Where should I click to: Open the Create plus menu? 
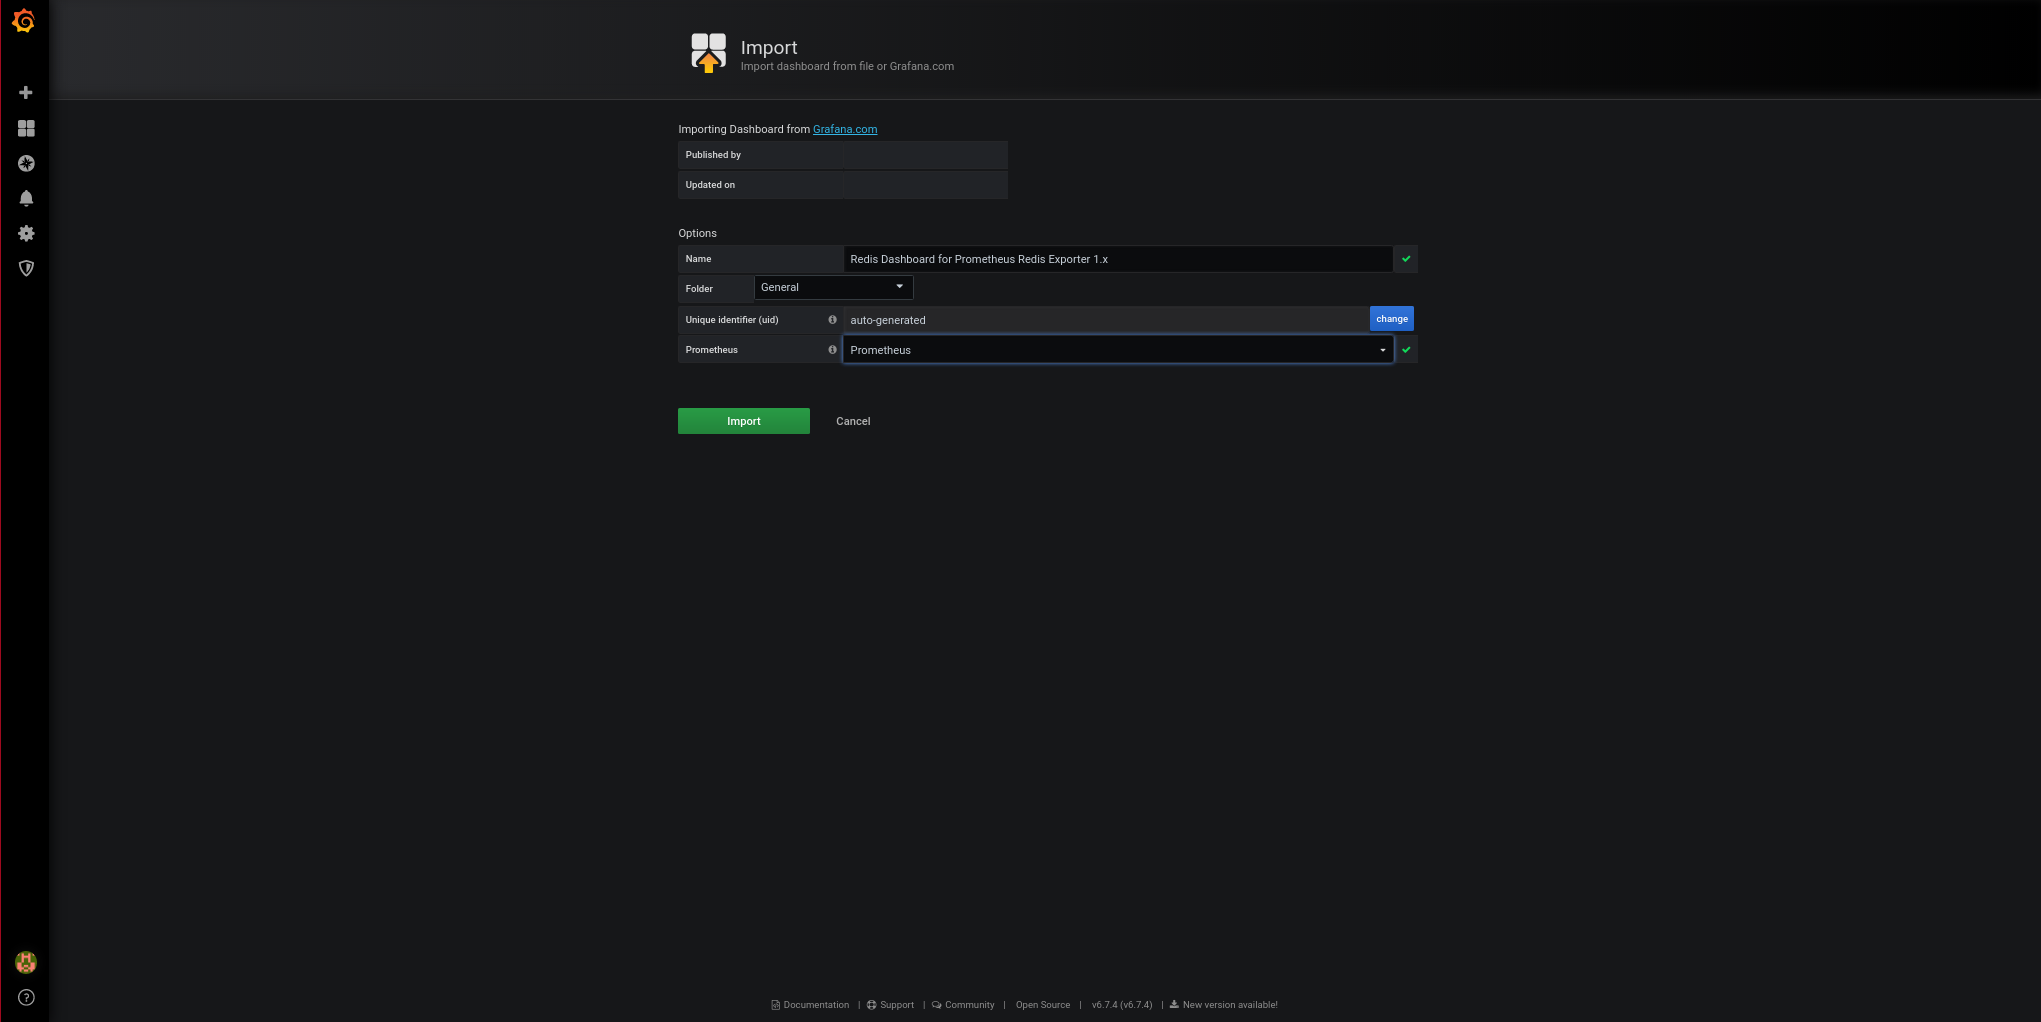pyautogui.click(x=26, y=93)
